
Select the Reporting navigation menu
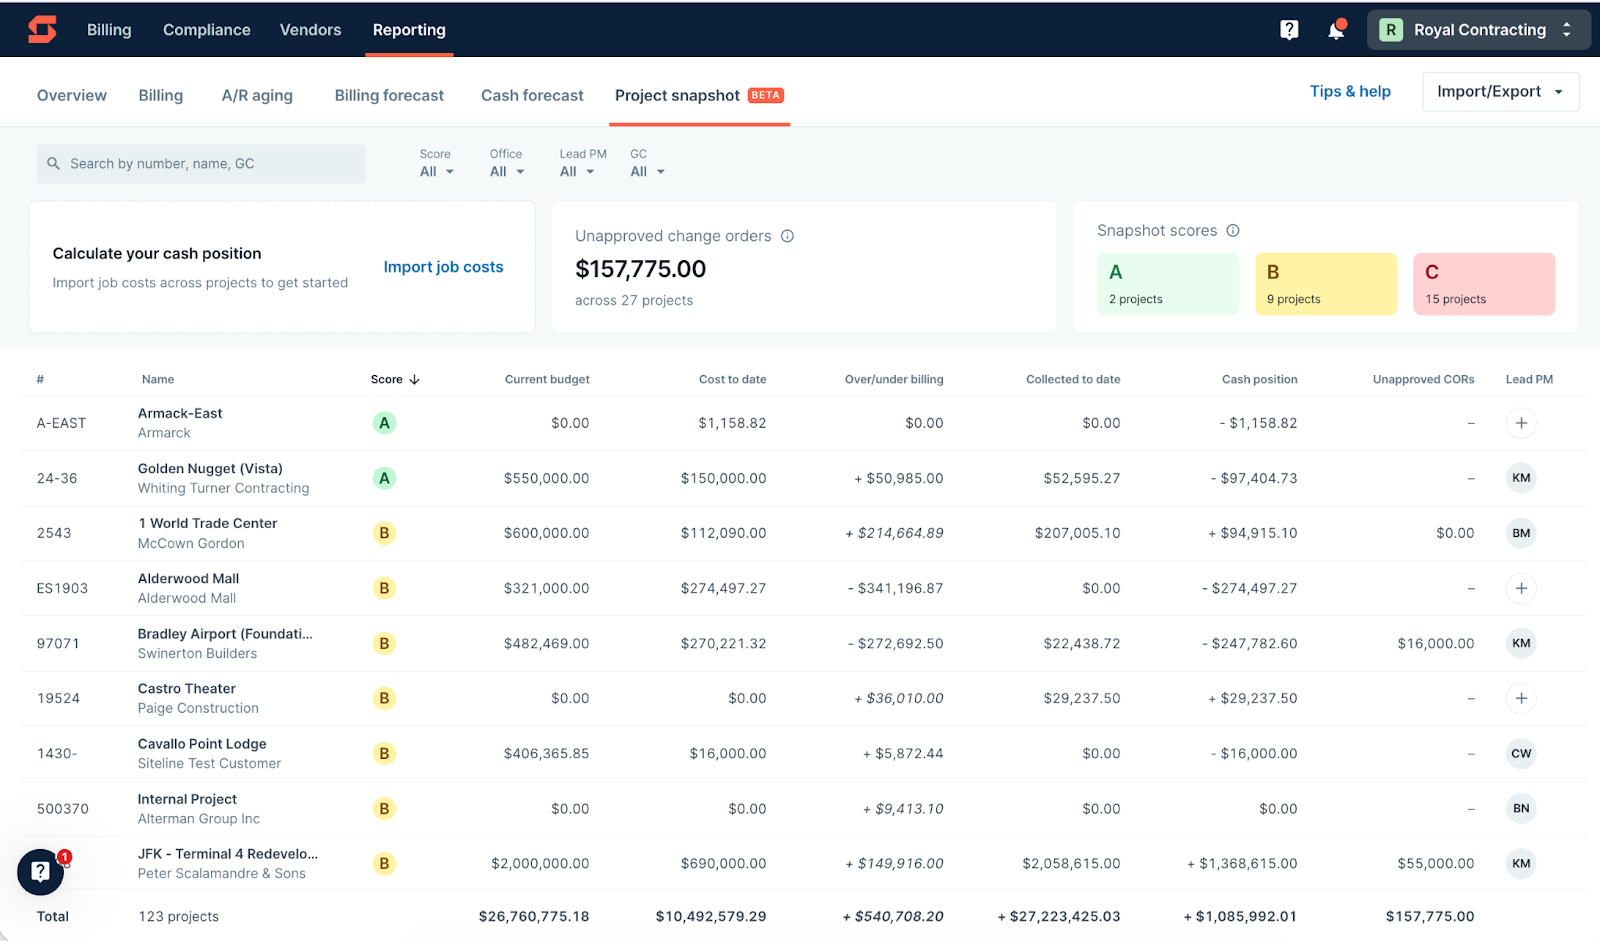(409, 30)
